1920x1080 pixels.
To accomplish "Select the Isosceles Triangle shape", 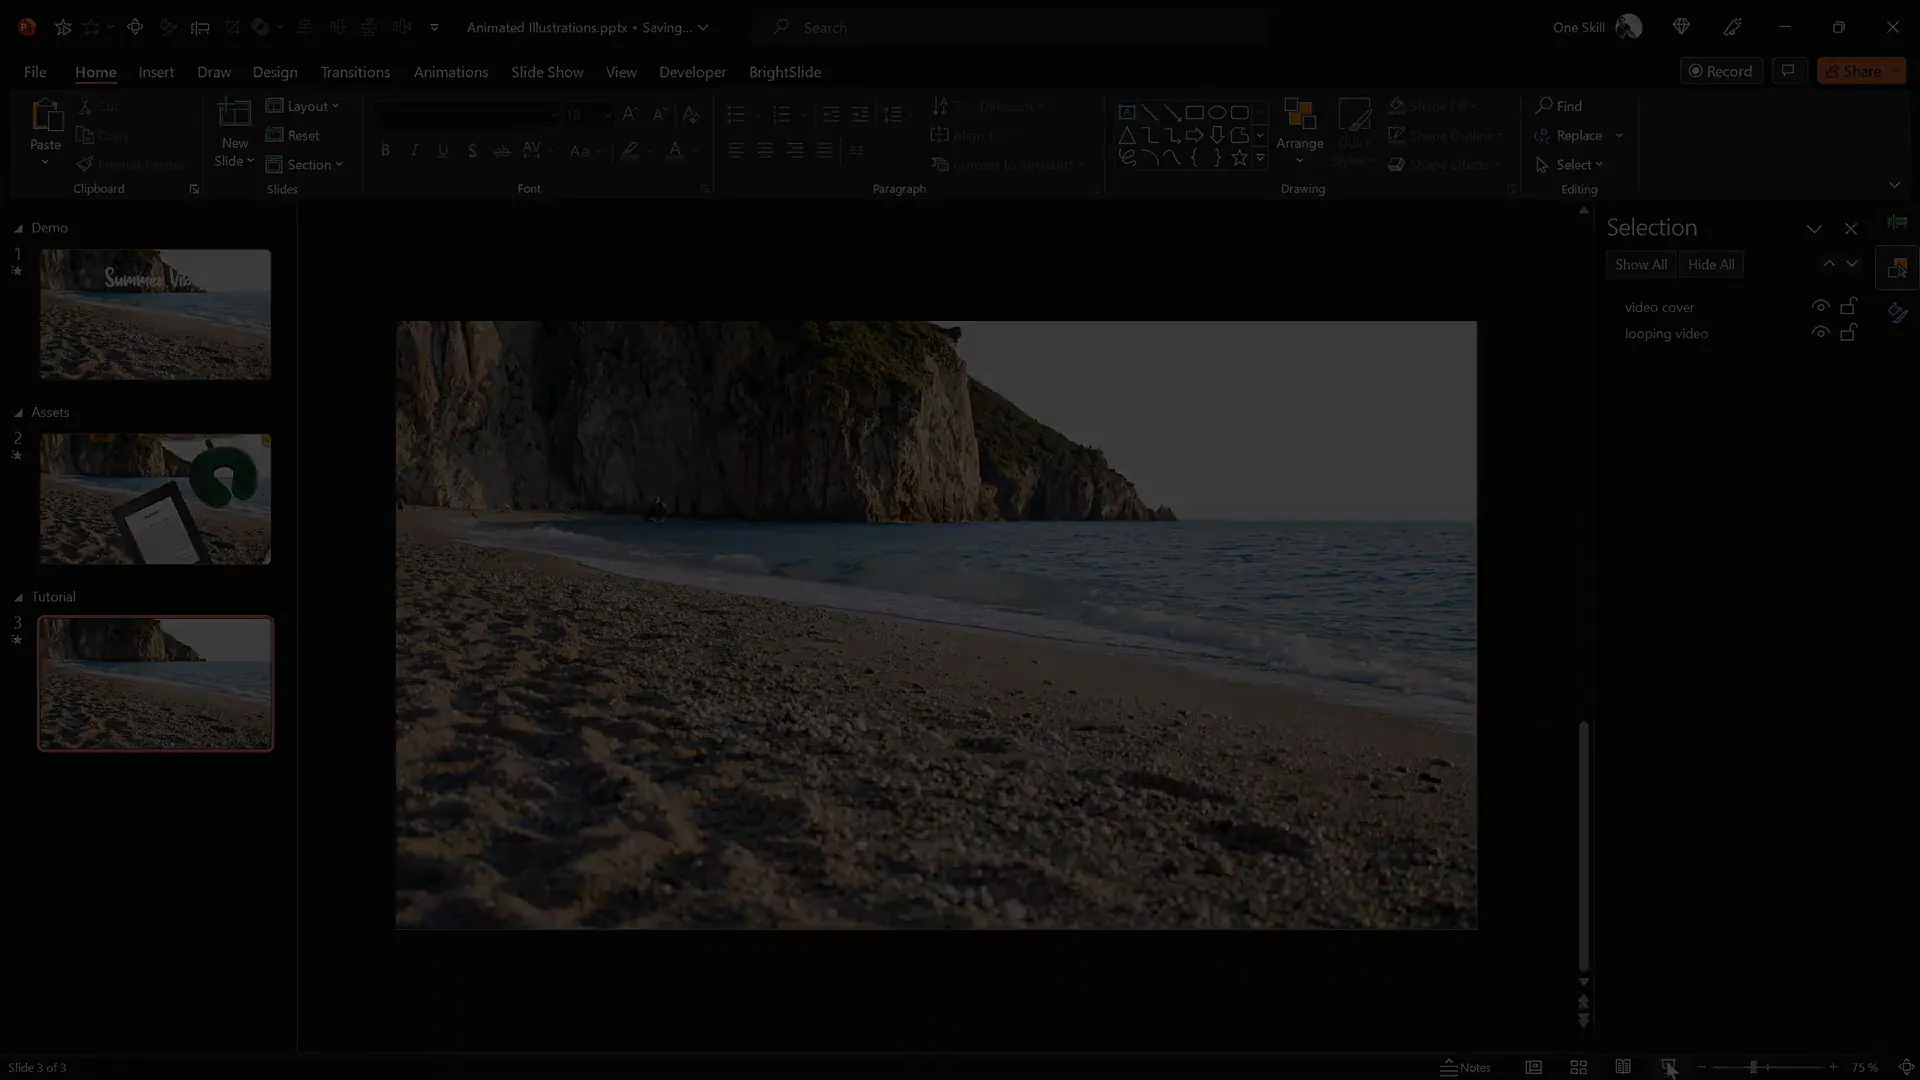I will [1127, 135].
